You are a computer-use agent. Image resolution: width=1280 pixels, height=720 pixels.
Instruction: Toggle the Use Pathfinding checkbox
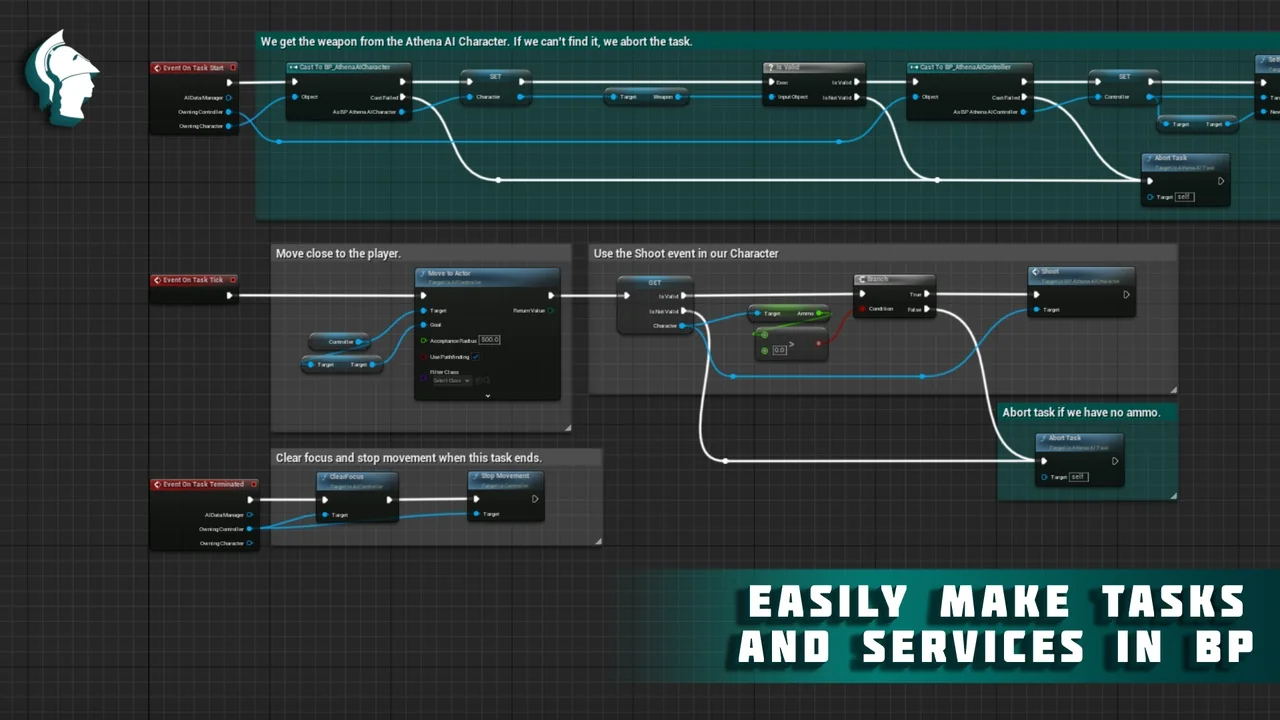pos(476,356)
